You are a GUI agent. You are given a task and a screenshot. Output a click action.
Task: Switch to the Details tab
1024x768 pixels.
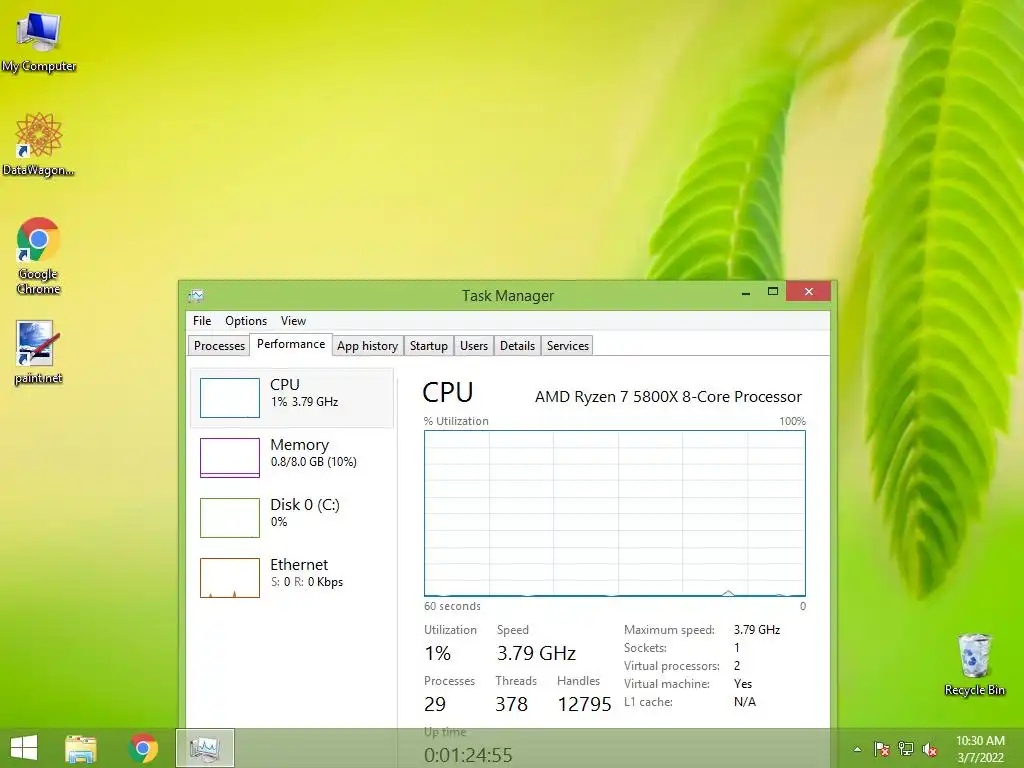[517, 345]
